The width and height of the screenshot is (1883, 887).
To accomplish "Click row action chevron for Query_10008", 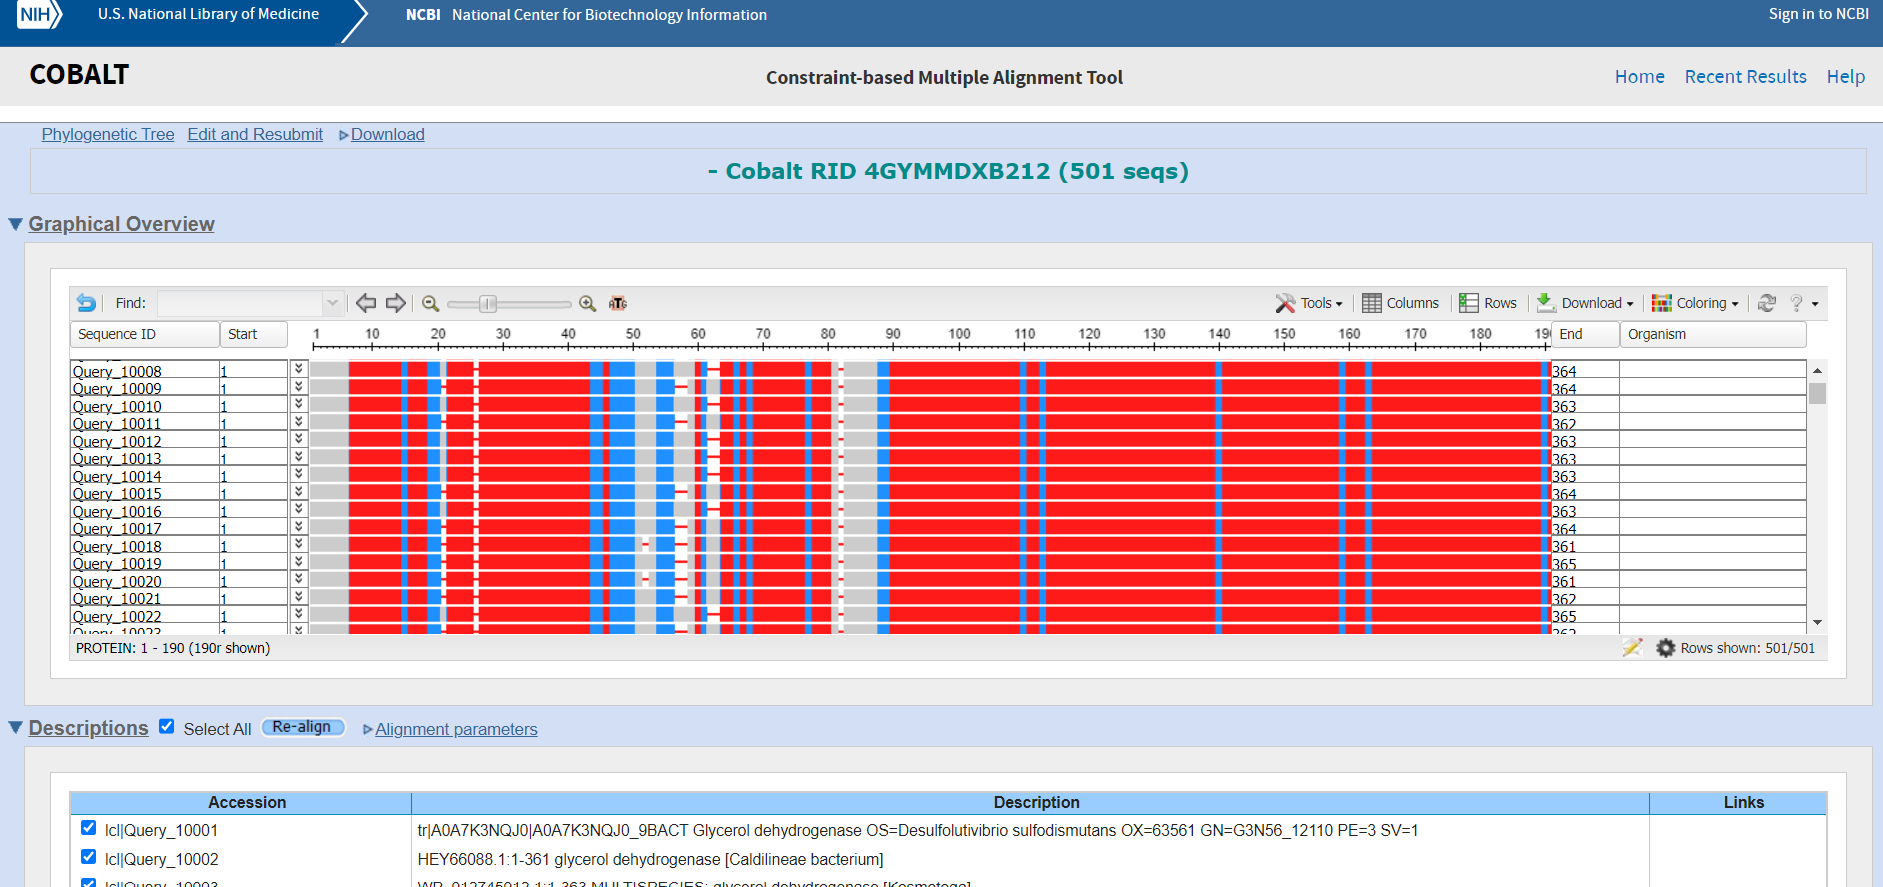I will pyautogui.click(x=298, y=369).
